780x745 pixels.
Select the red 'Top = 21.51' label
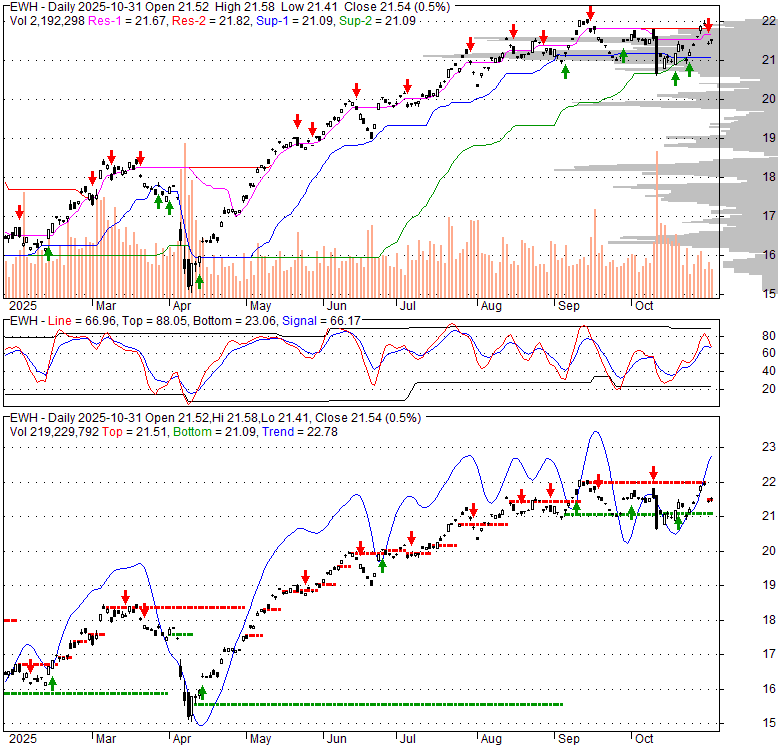tap(134, 432)
